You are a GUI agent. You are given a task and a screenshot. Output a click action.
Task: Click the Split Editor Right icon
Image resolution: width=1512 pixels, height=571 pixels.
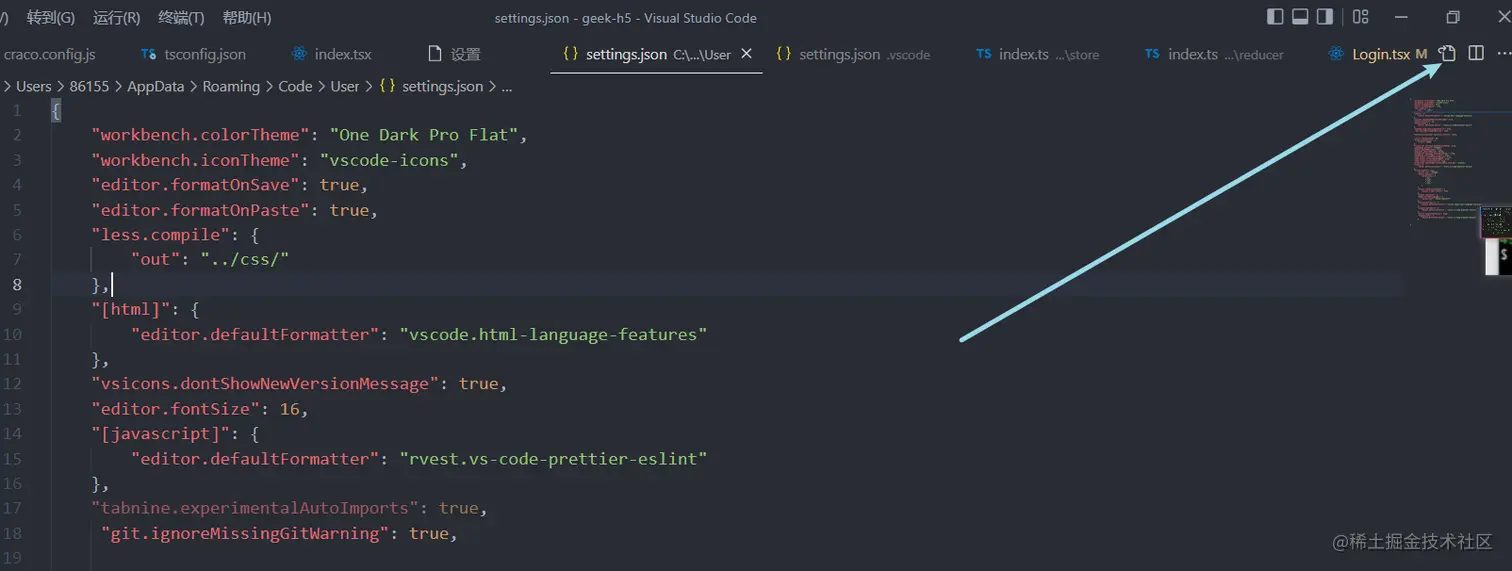(1476, 54)
